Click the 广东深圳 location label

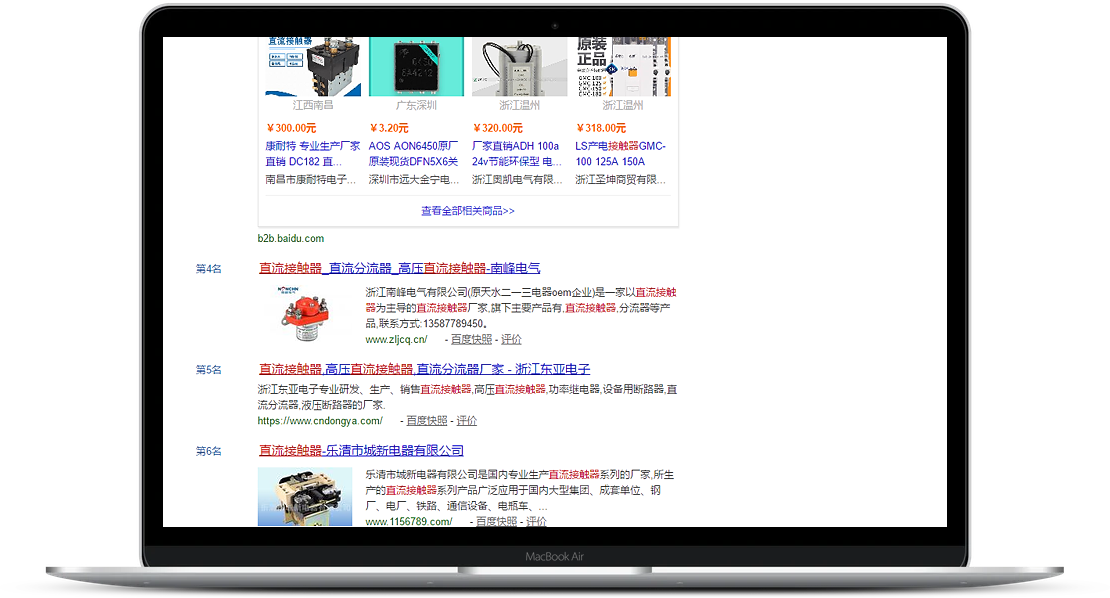pos(416,105)
